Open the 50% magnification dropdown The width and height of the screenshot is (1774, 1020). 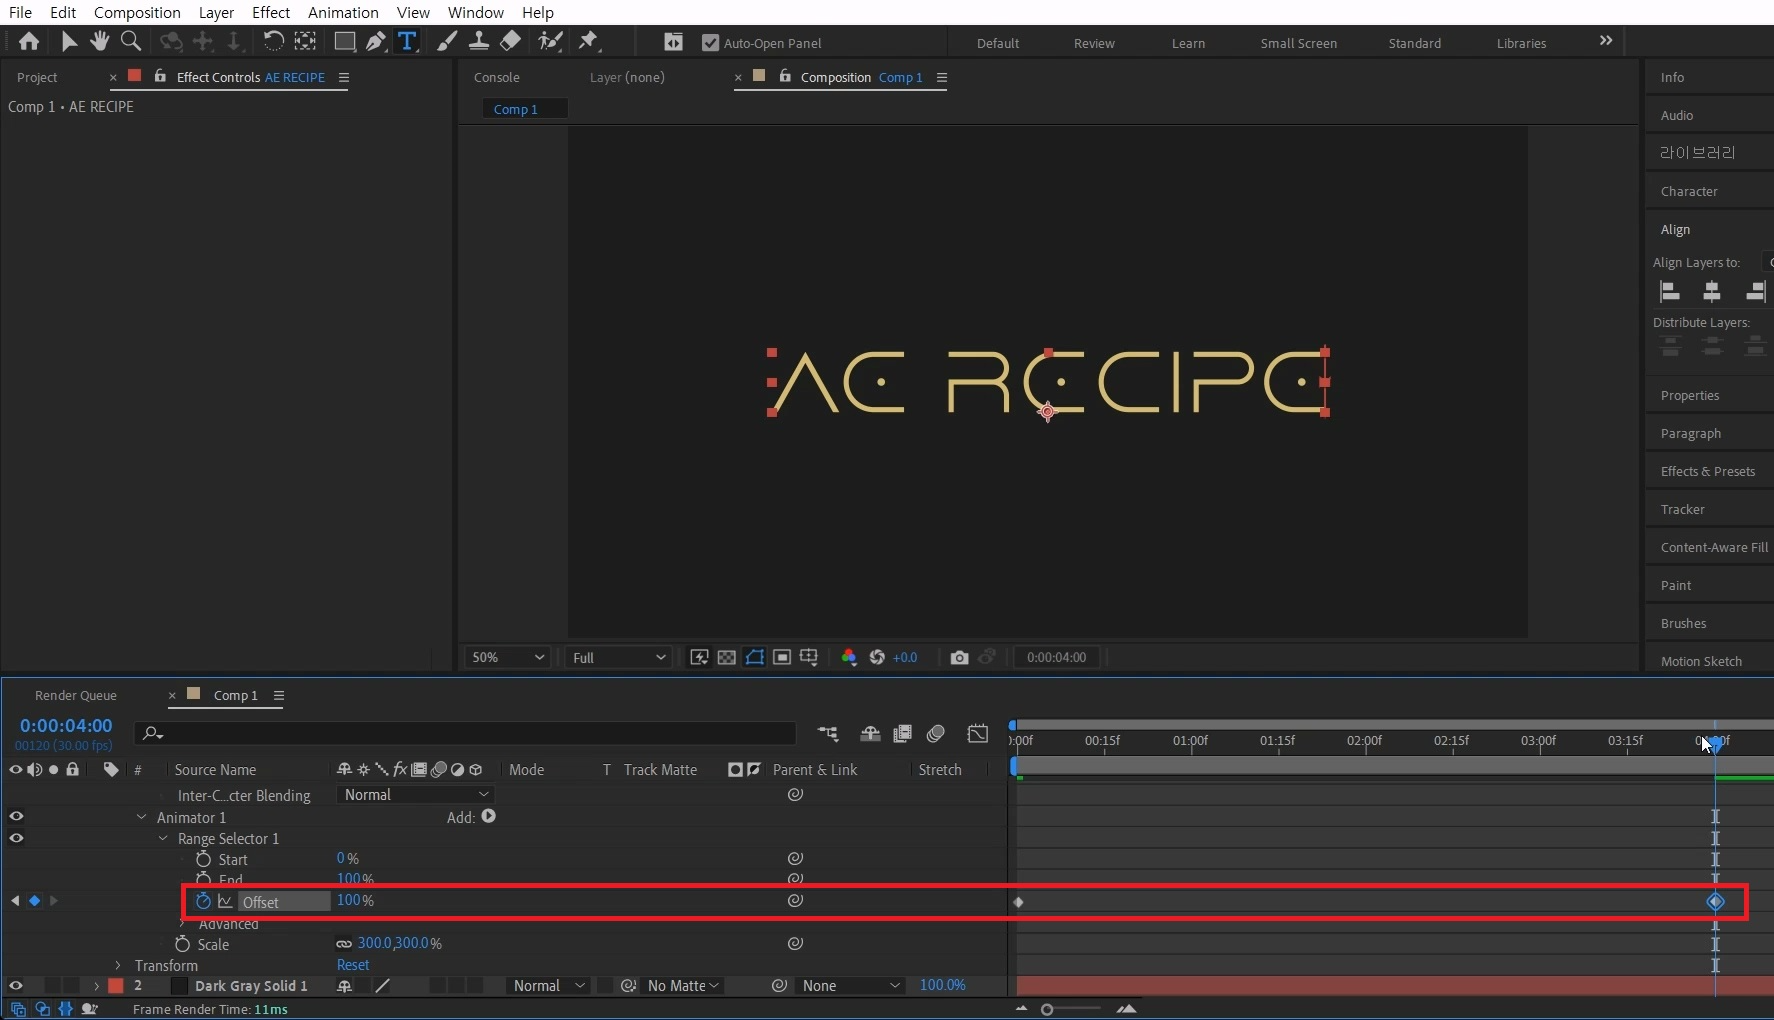coord(508,657)
